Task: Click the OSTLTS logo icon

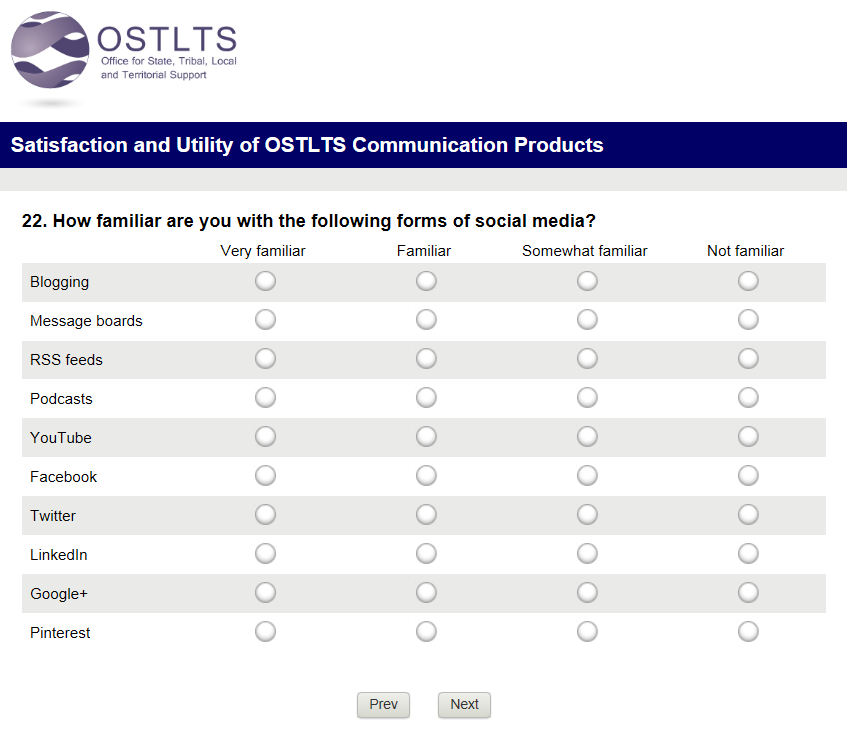Action: (50, 52)
